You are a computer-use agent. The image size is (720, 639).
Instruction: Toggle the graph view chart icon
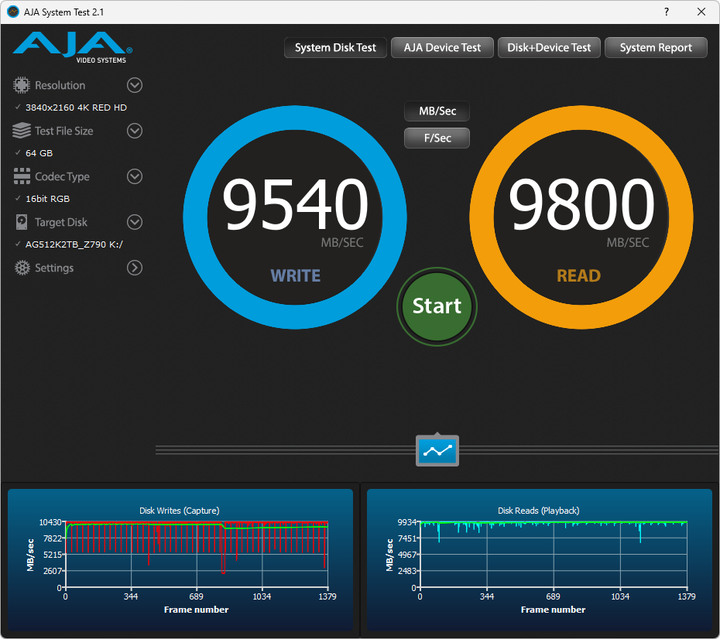coord(437,451)
